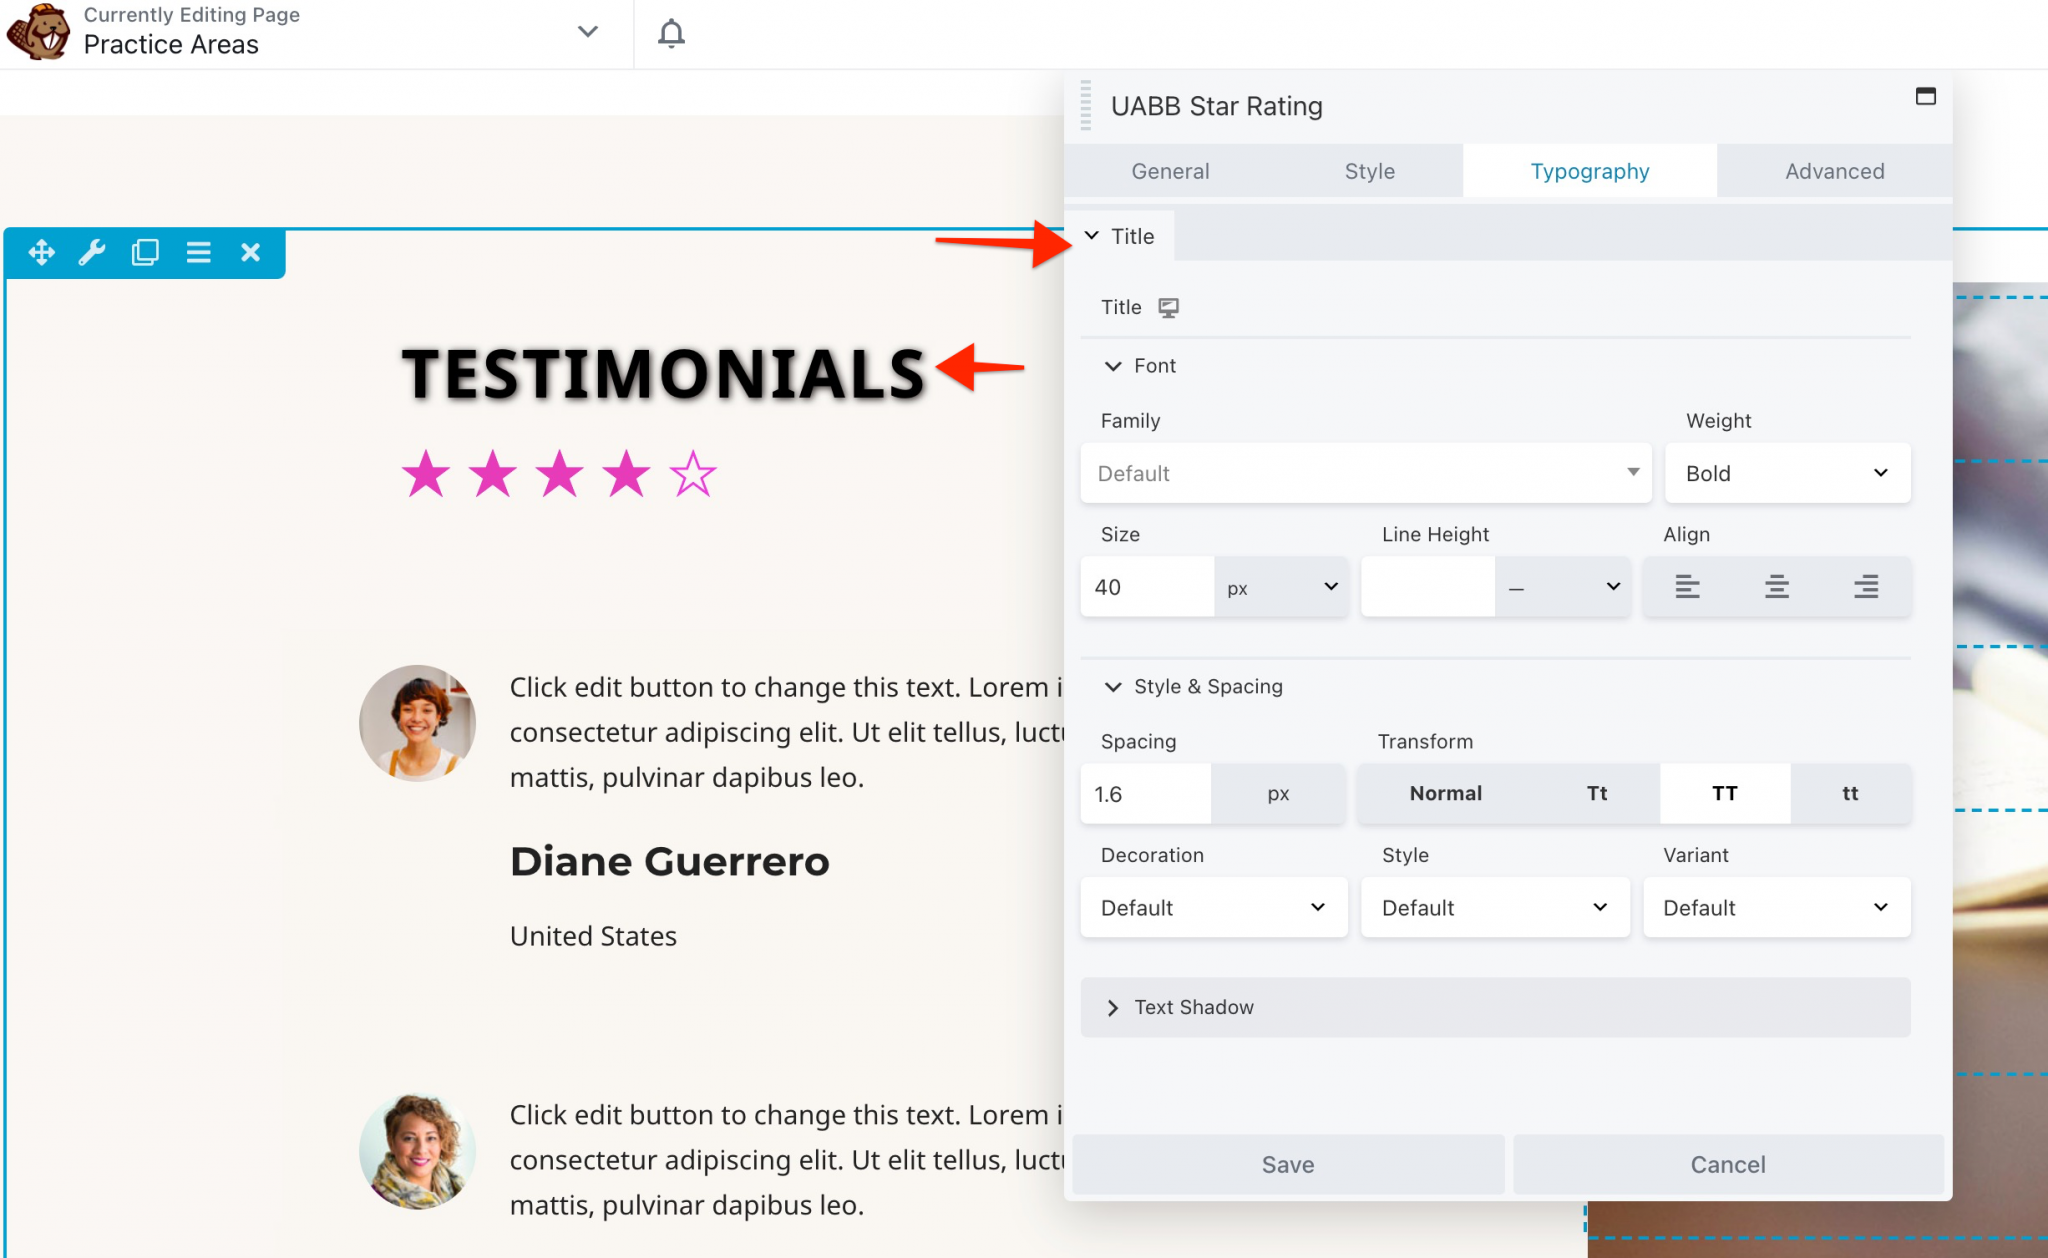Click the notification bell icon
This screenshot has width=2048, height=1258.
[x=670, y=33]
